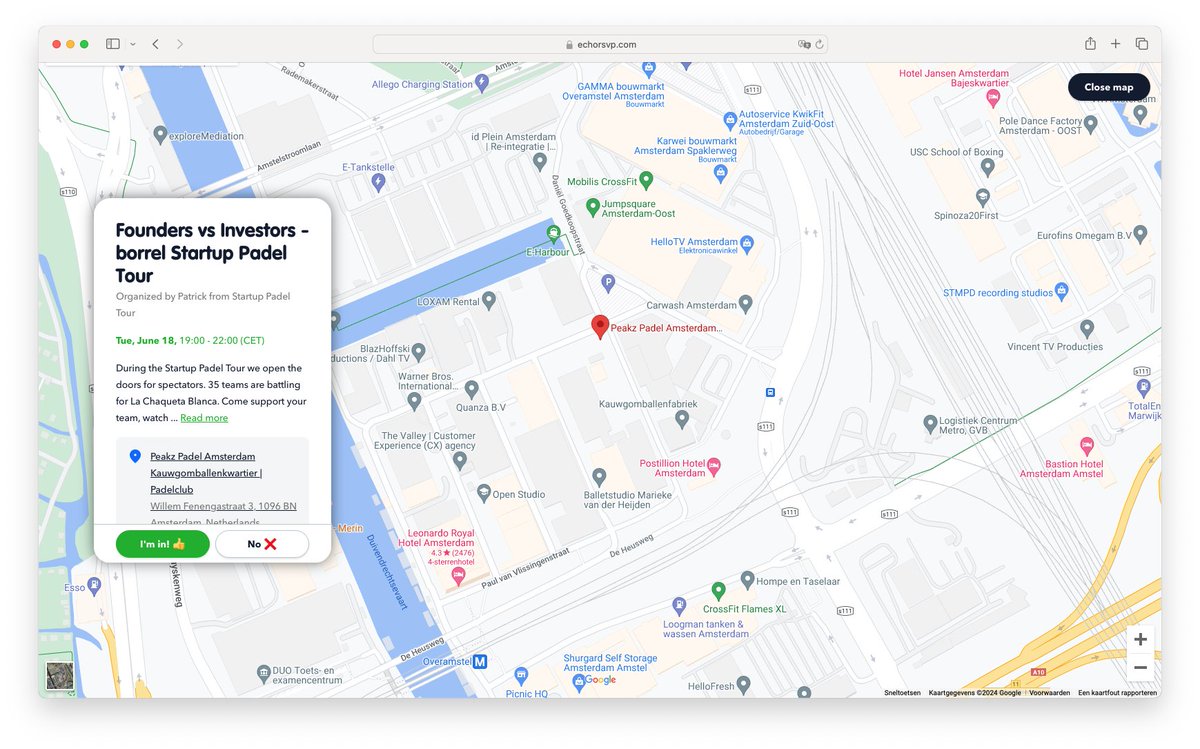Click the Bastion Hotel Amsterdam Amstel marker
Screen dimensions: 1200x749
pyautogui.click(x=1087, y=446)
